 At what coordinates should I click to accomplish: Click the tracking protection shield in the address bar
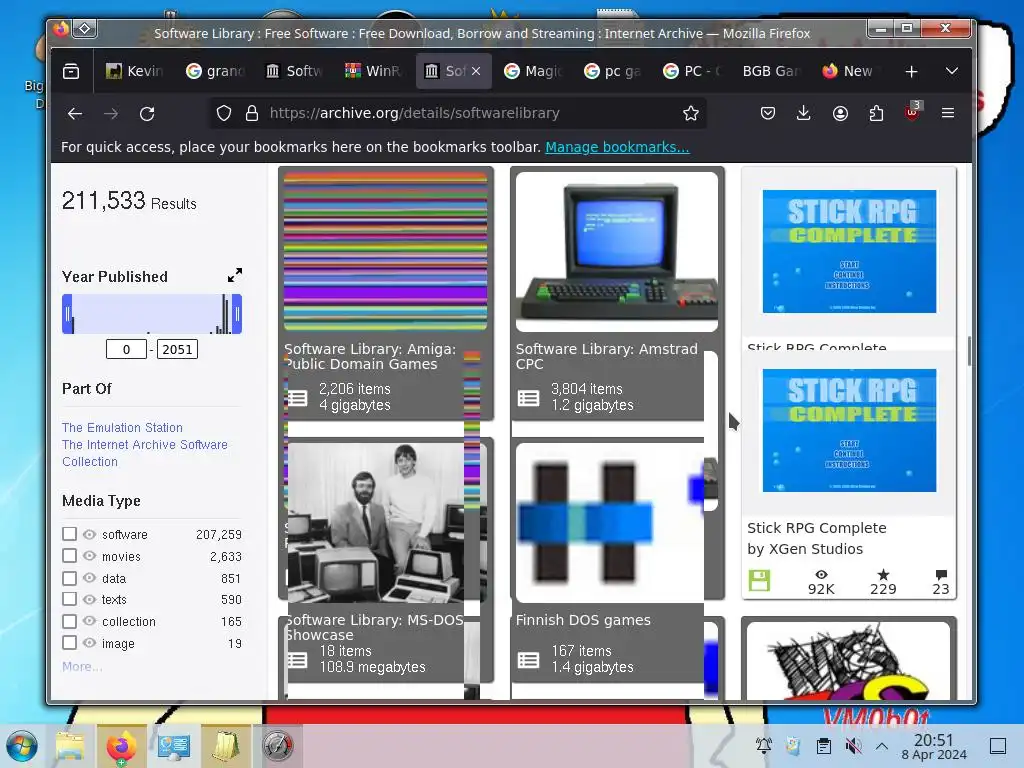pyautogui.click(x=224, y=114)
